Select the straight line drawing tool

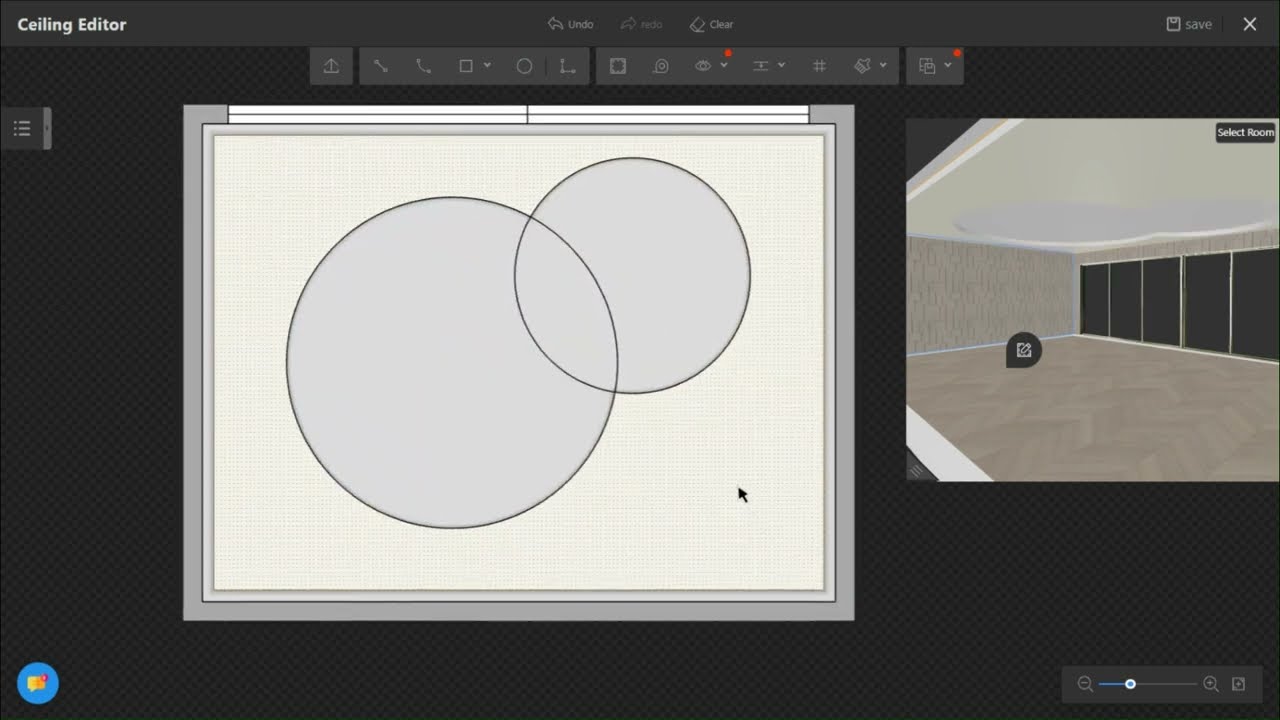pyautogui.click(x=381, y=66)
